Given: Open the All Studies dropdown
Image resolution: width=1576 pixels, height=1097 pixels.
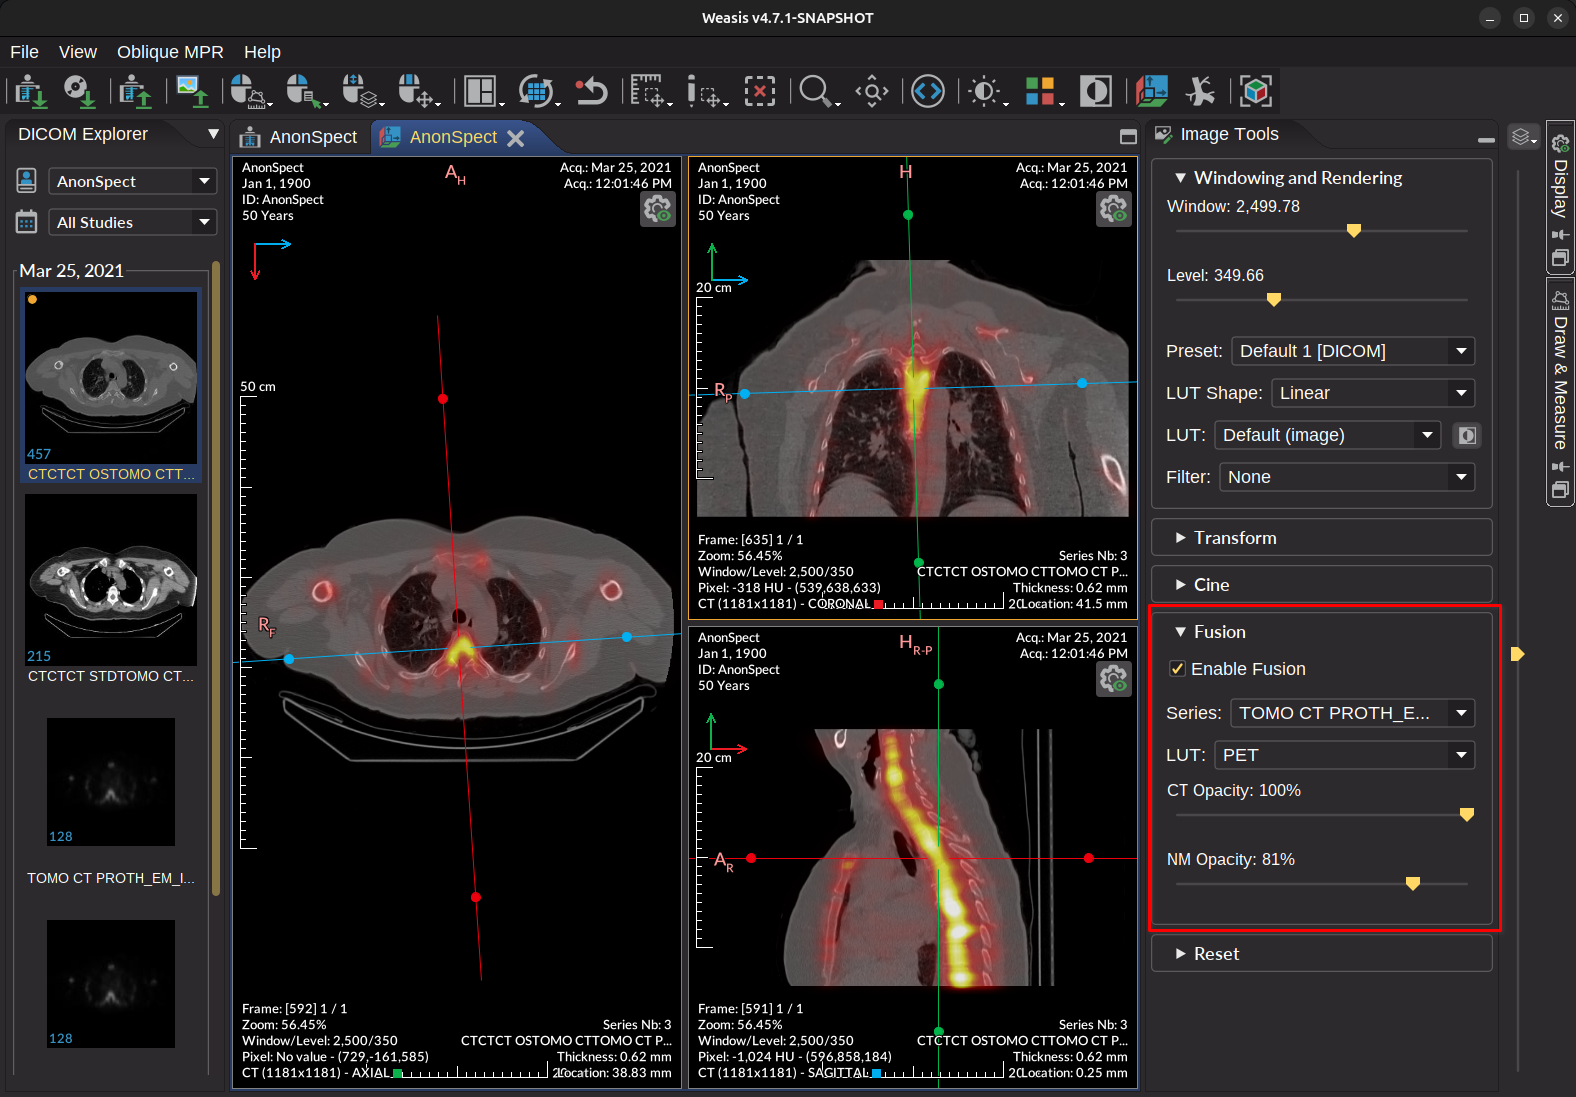Looking at the screenshot, I should (x=133, y=222).
